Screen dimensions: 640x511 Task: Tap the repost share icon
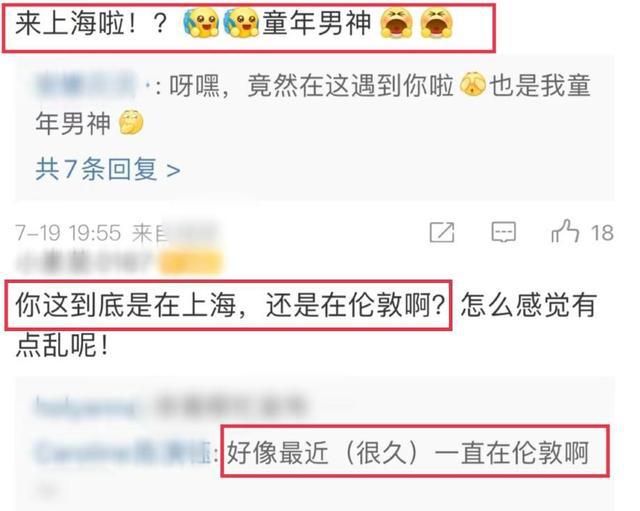pos(442,232)
